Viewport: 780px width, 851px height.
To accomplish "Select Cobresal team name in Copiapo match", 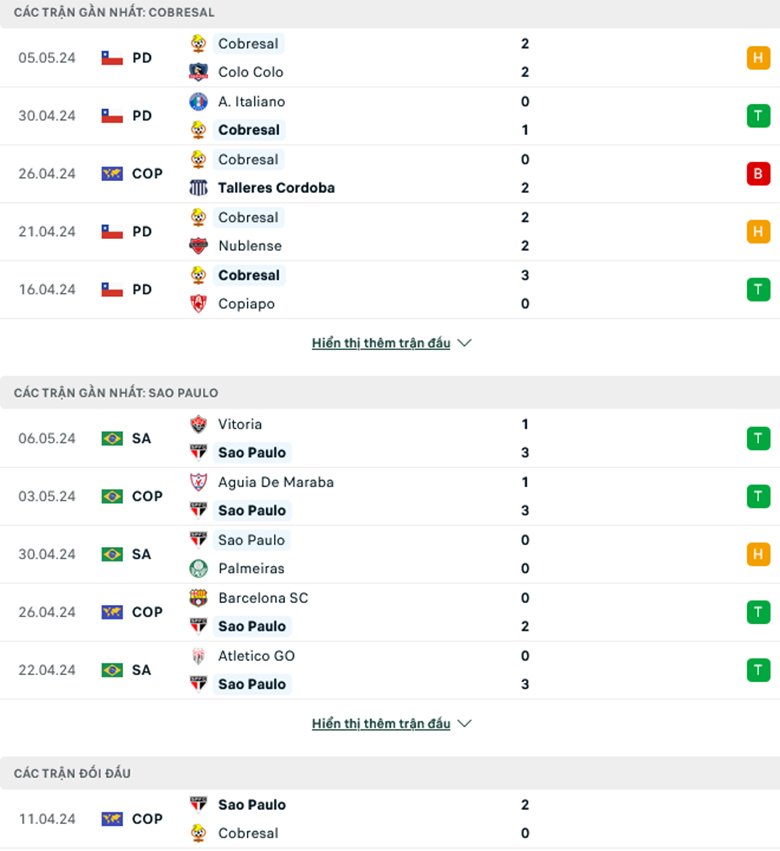I will [249, 275].
